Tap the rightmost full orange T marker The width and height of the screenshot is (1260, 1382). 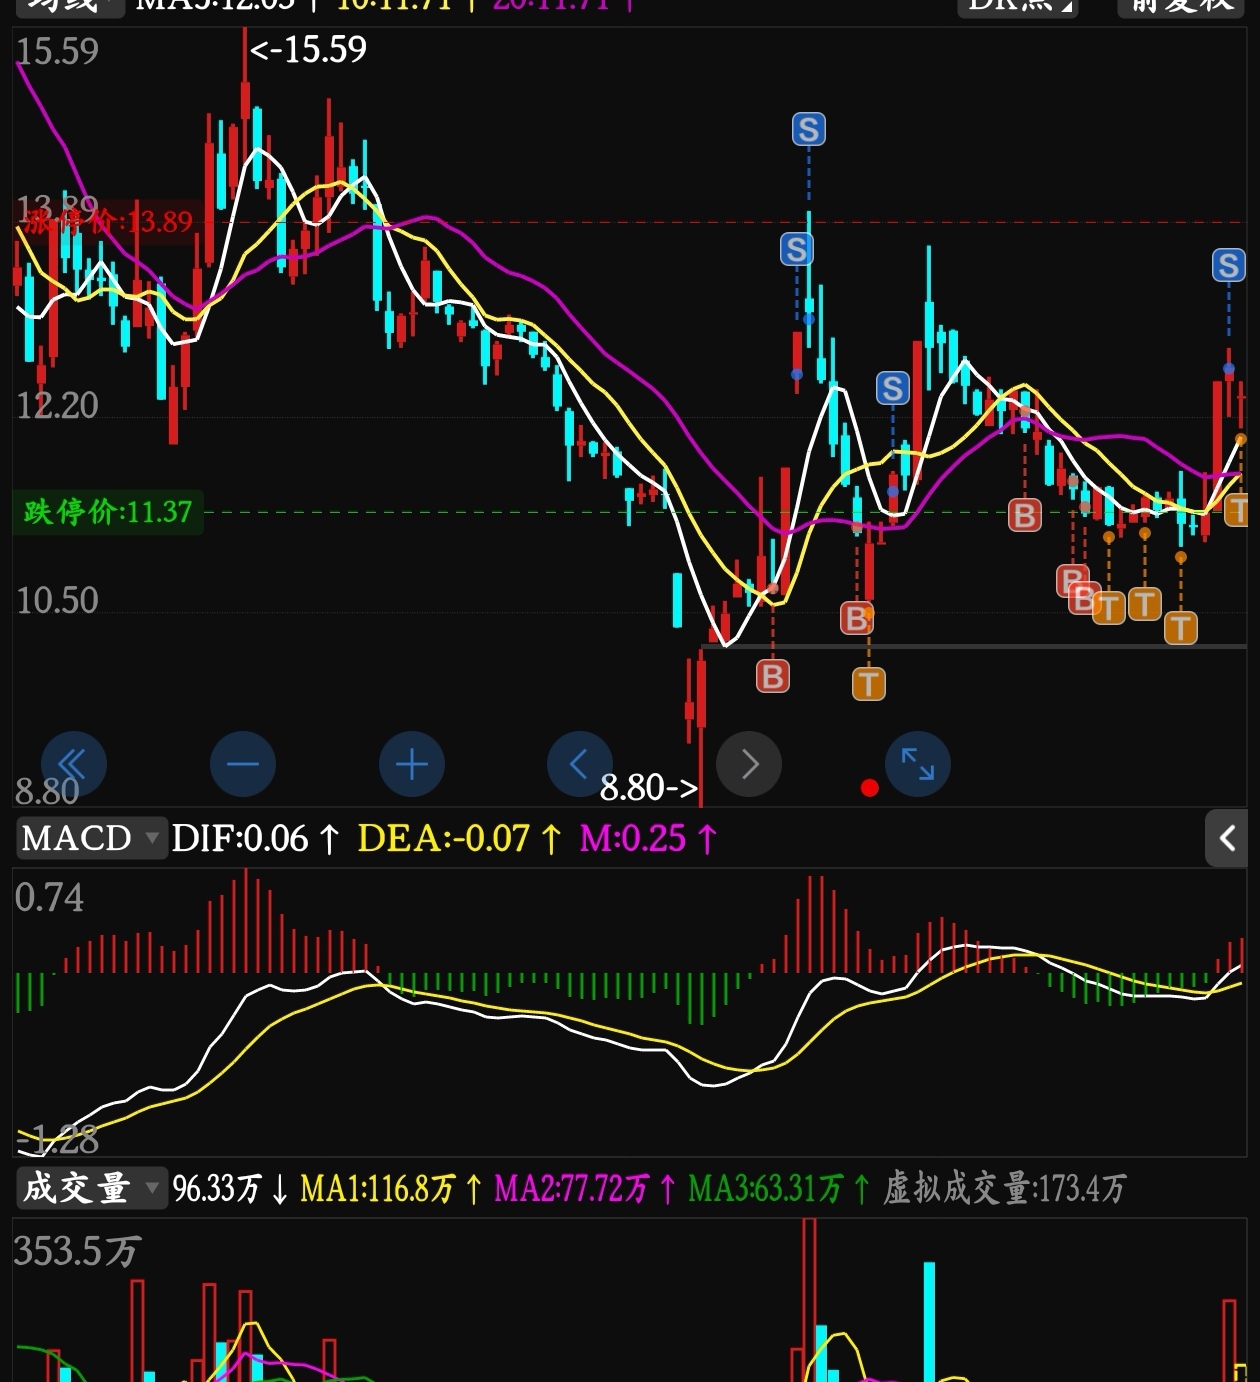(1181, 628)
